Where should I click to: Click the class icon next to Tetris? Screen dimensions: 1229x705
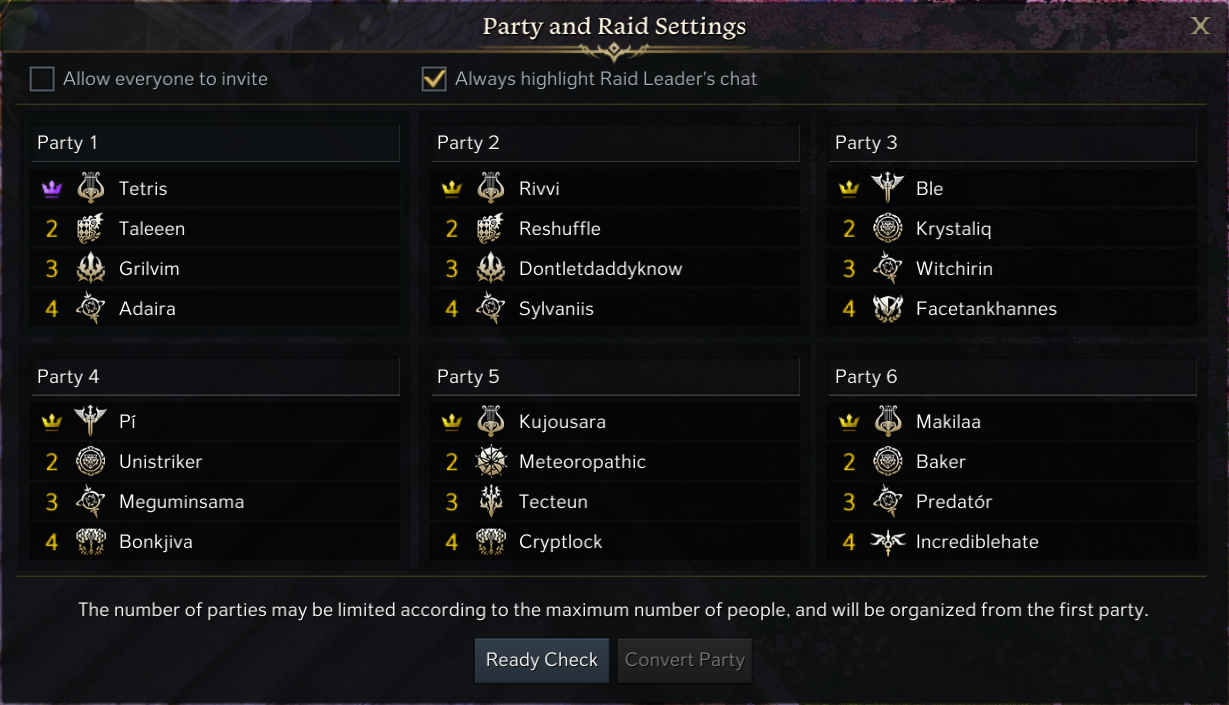(x=91, y=188)
